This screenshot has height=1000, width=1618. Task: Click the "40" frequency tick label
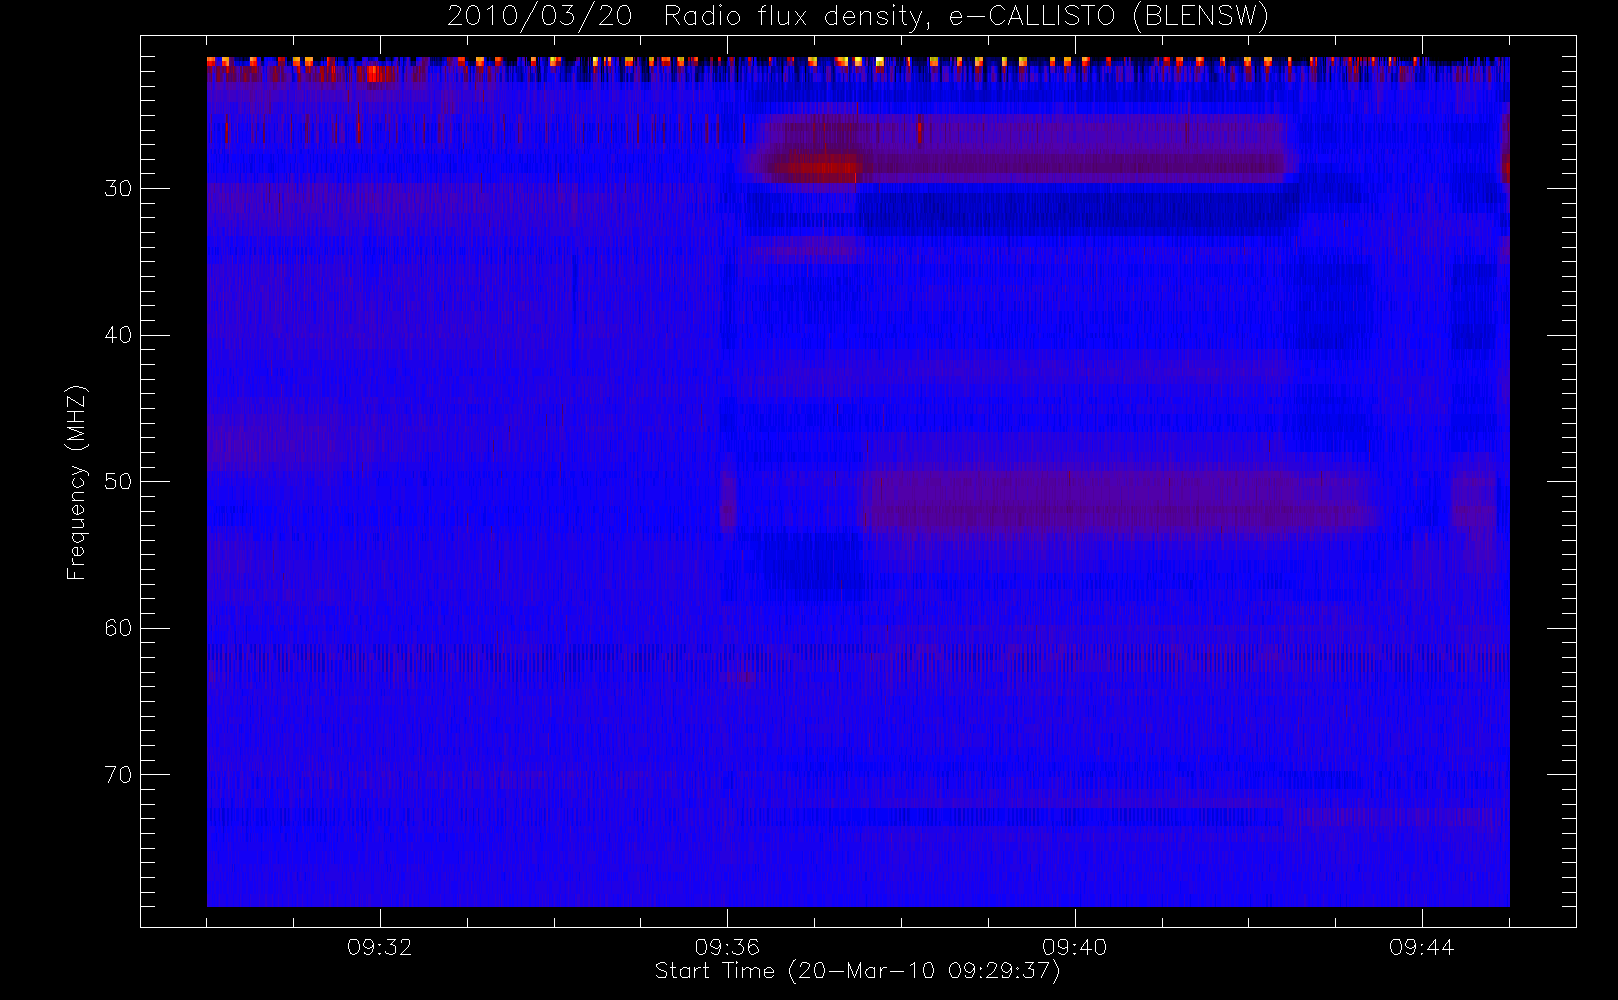(x=118, y=335)
